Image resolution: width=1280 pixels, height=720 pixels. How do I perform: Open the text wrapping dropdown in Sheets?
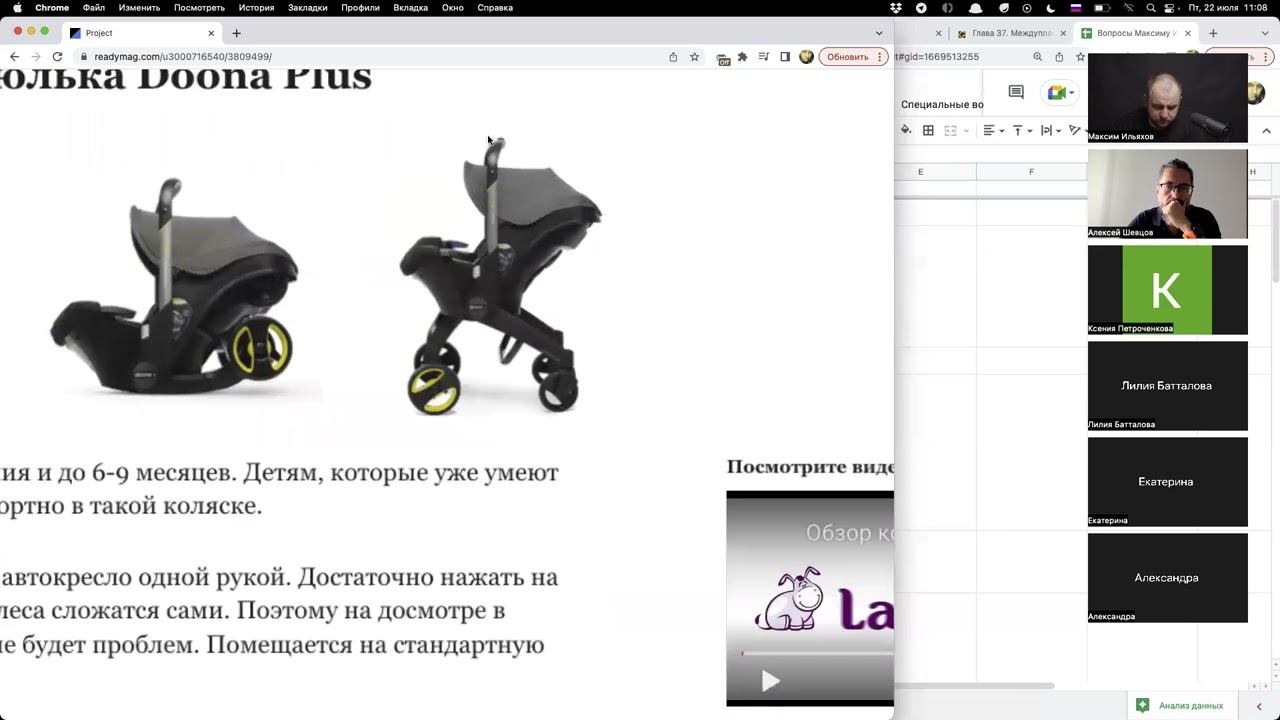pyautogui.click(x=1050, y=130)
